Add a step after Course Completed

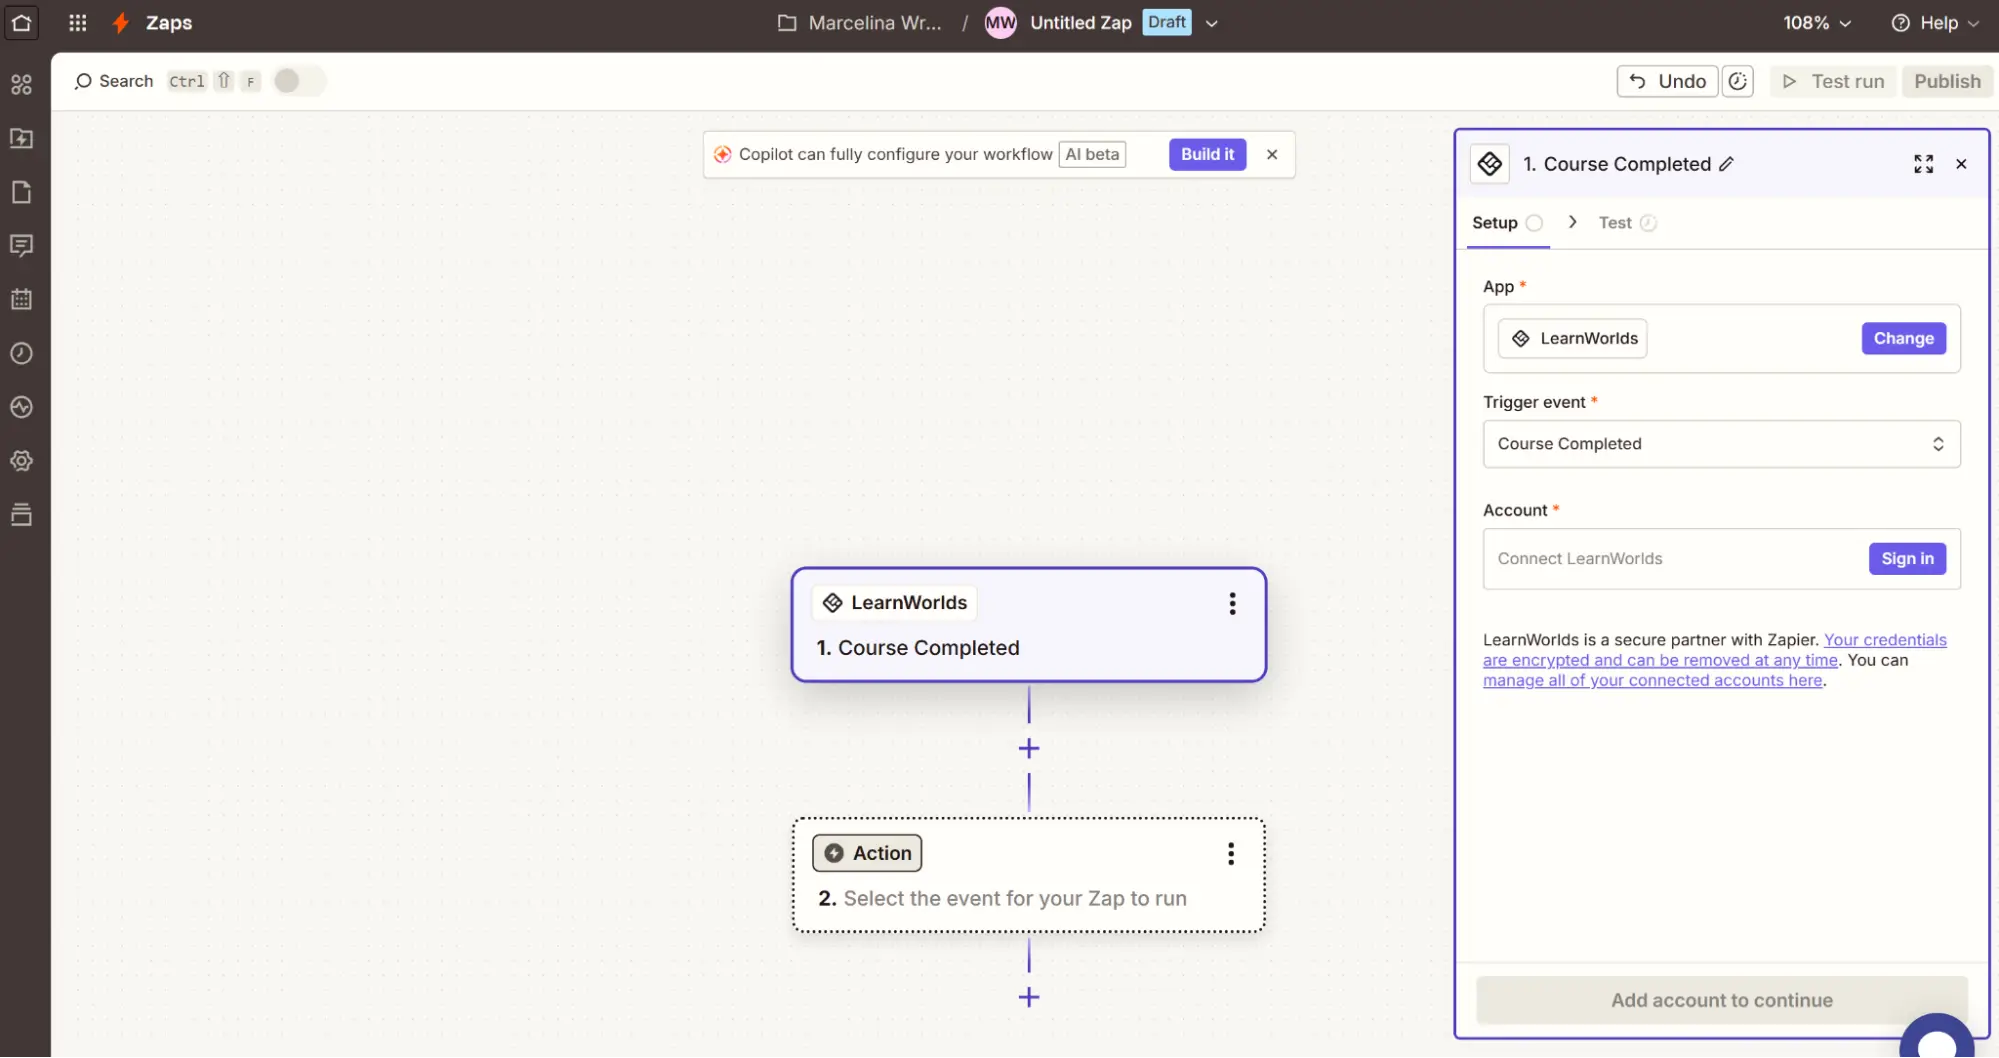[x=1028, y=748]
